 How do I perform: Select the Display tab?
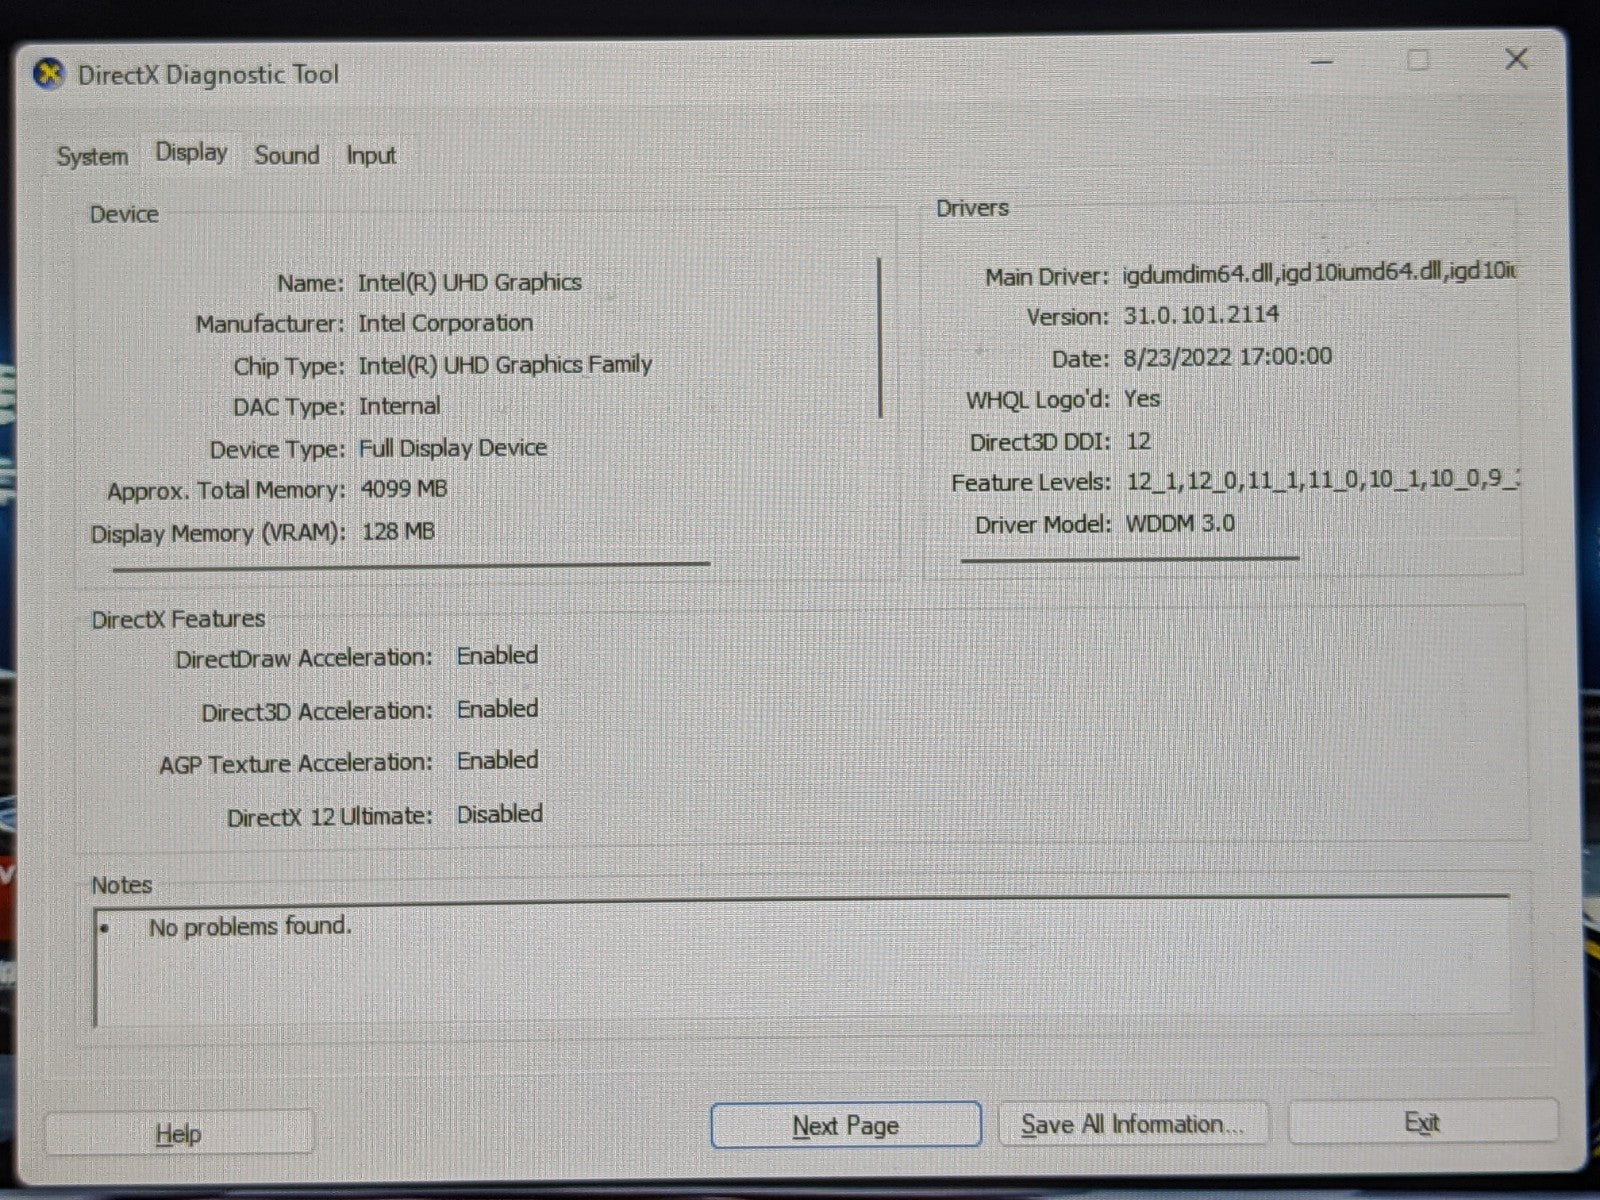pos(191,153)
